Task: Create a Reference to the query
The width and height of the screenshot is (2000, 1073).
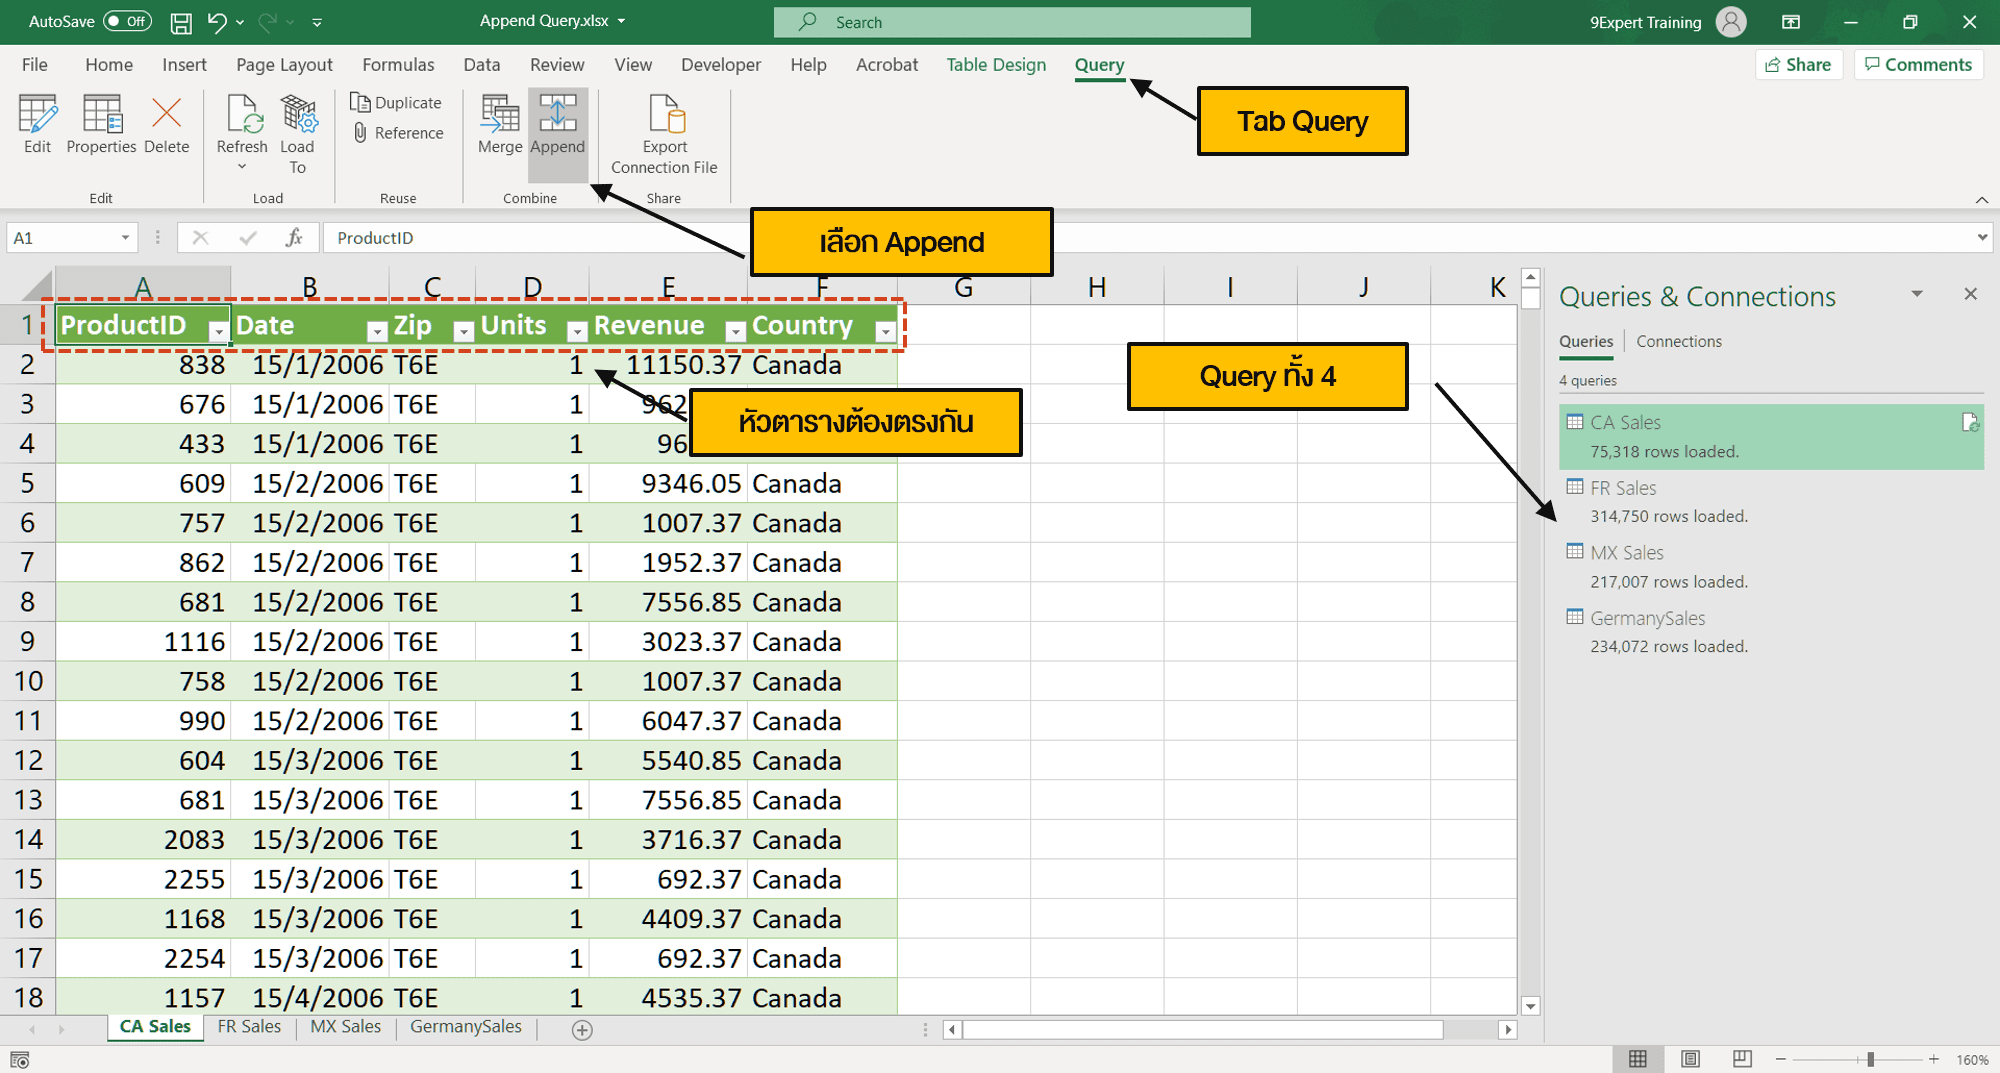Action: tap(396, 132)
